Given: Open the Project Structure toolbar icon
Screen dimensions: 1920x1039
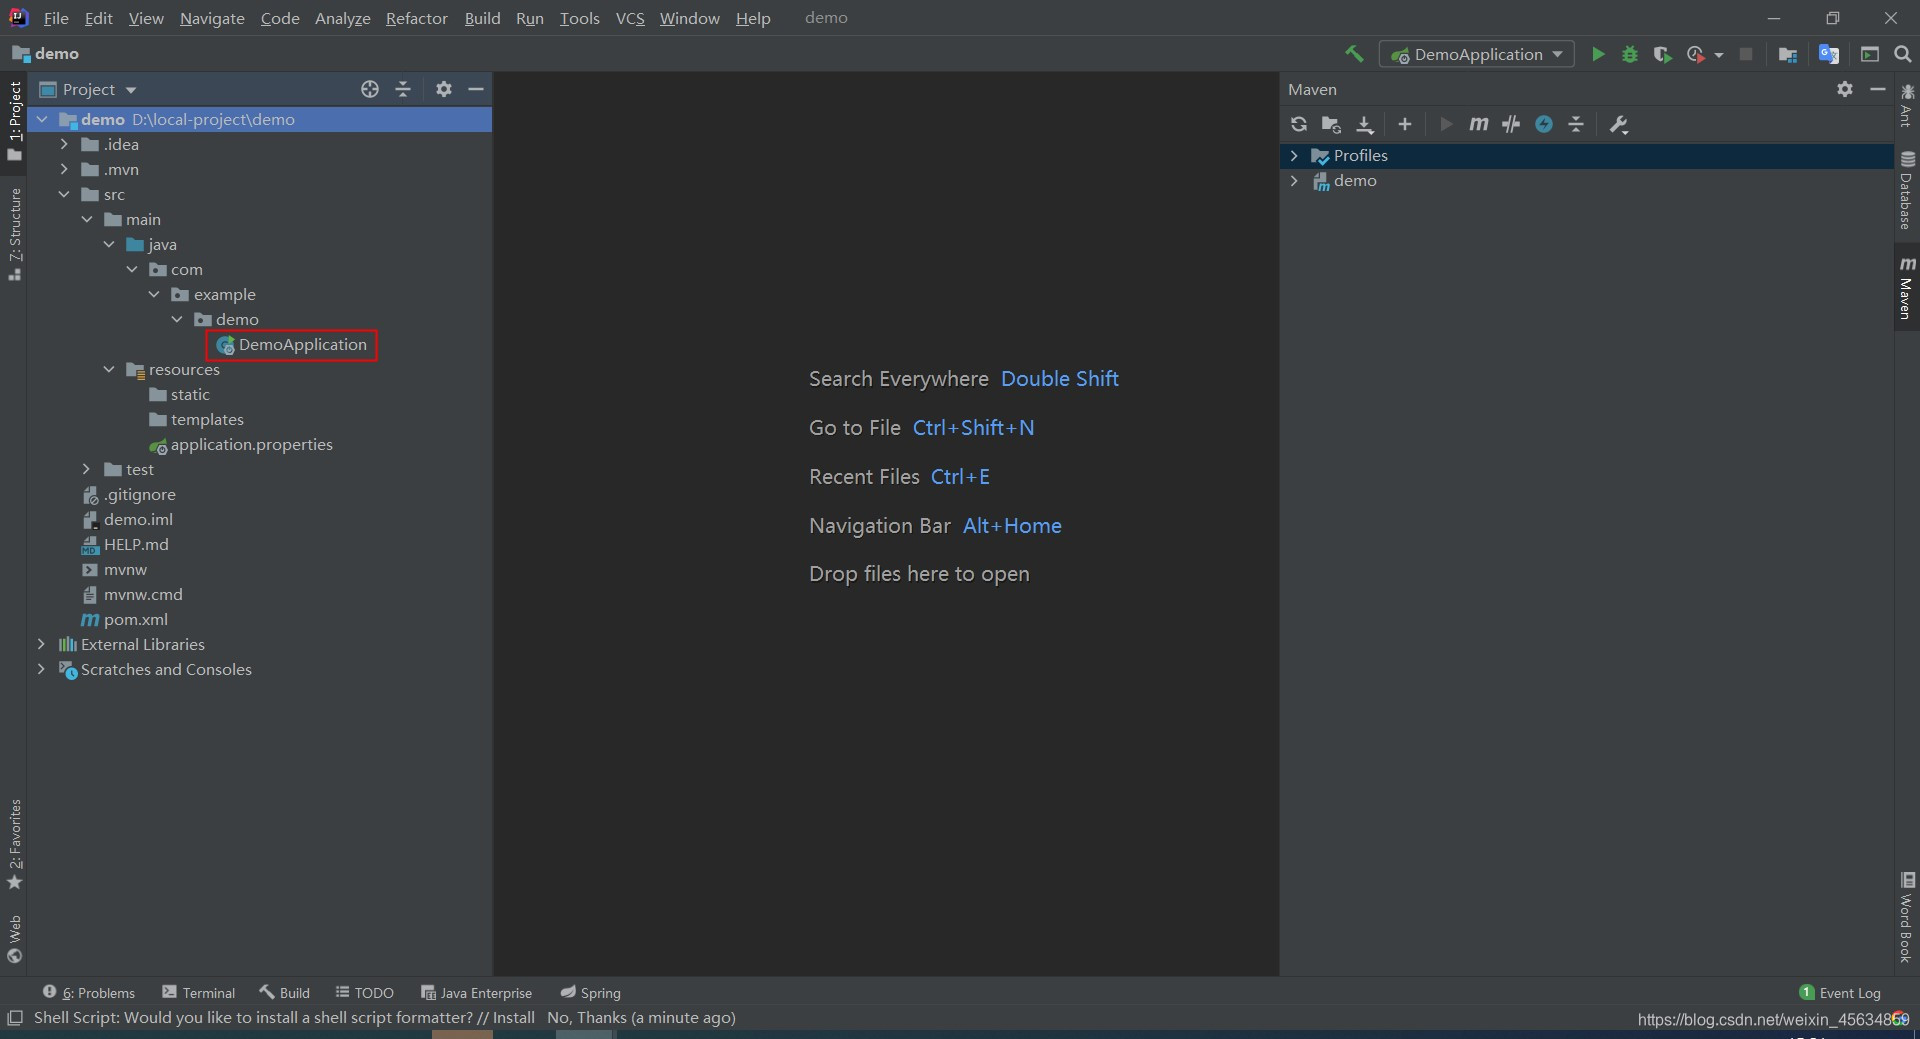Looking at the screenshot, I should pos(1788,54).
